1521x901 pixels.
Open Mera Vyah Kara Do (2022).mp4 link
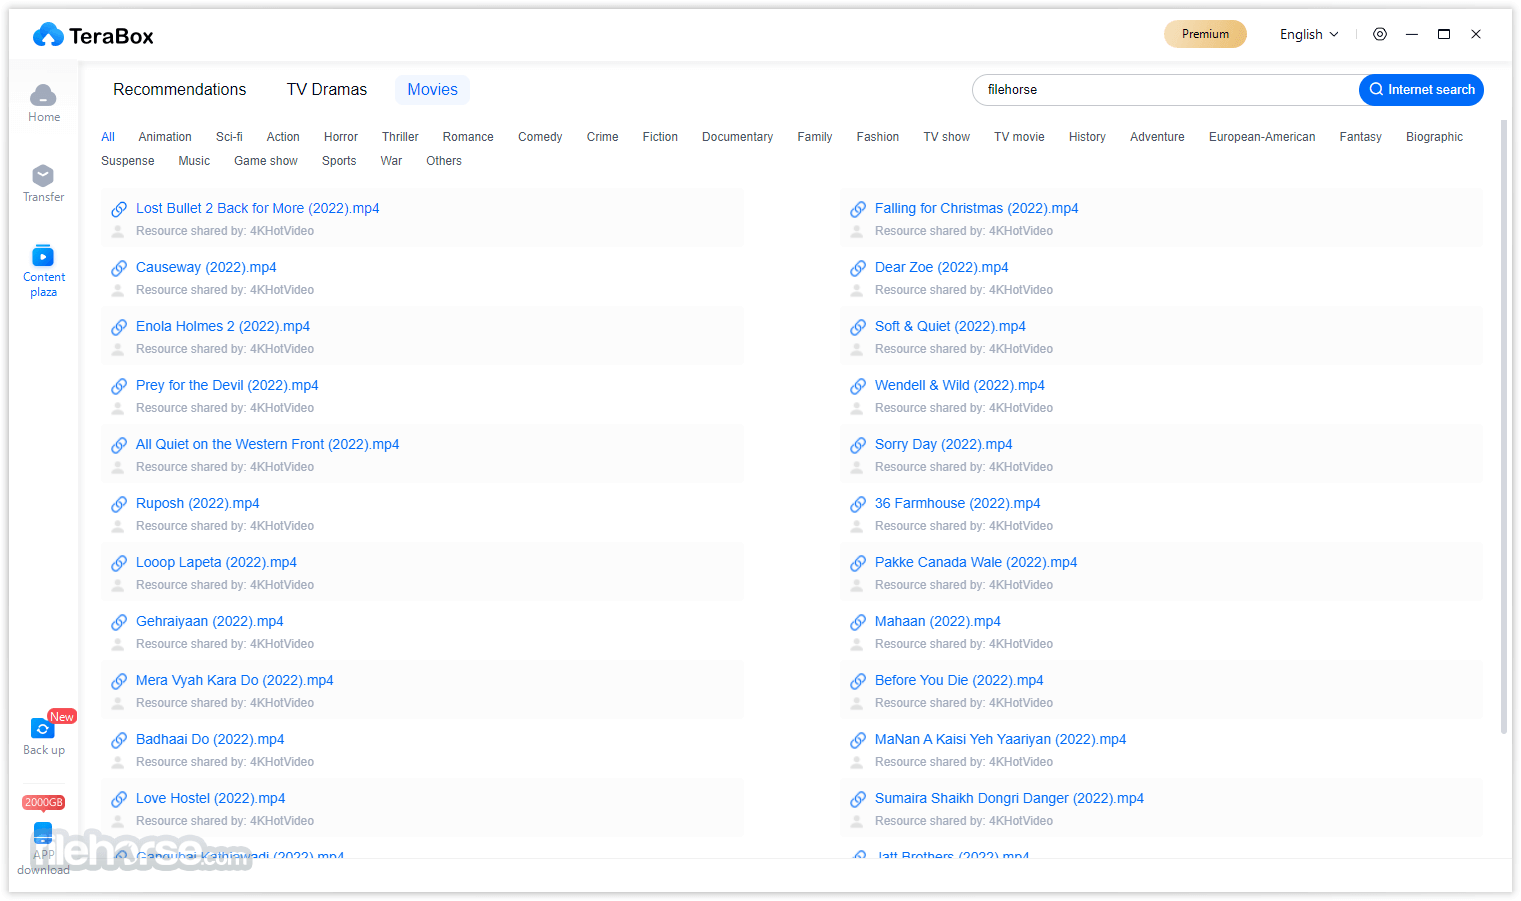point(235,681)
